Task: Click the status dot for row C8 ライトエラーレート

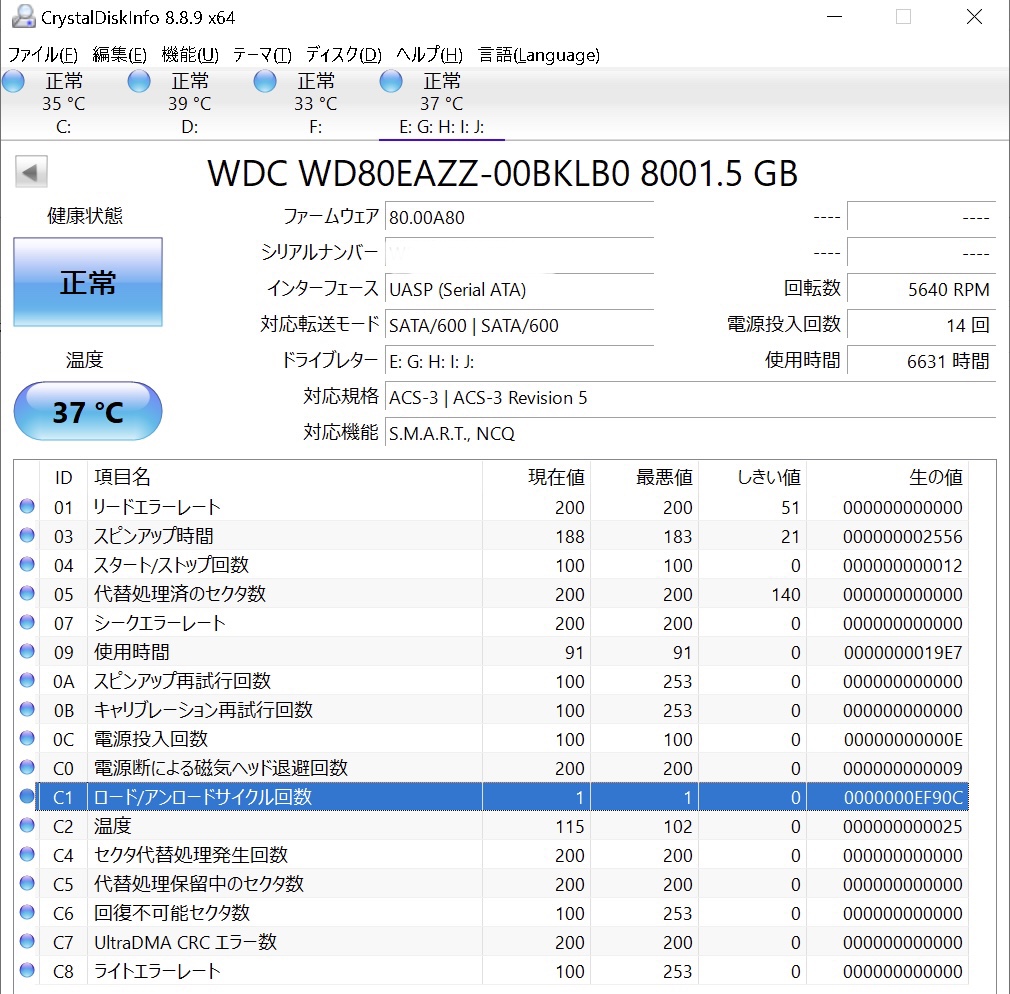Action: [27, 970]
